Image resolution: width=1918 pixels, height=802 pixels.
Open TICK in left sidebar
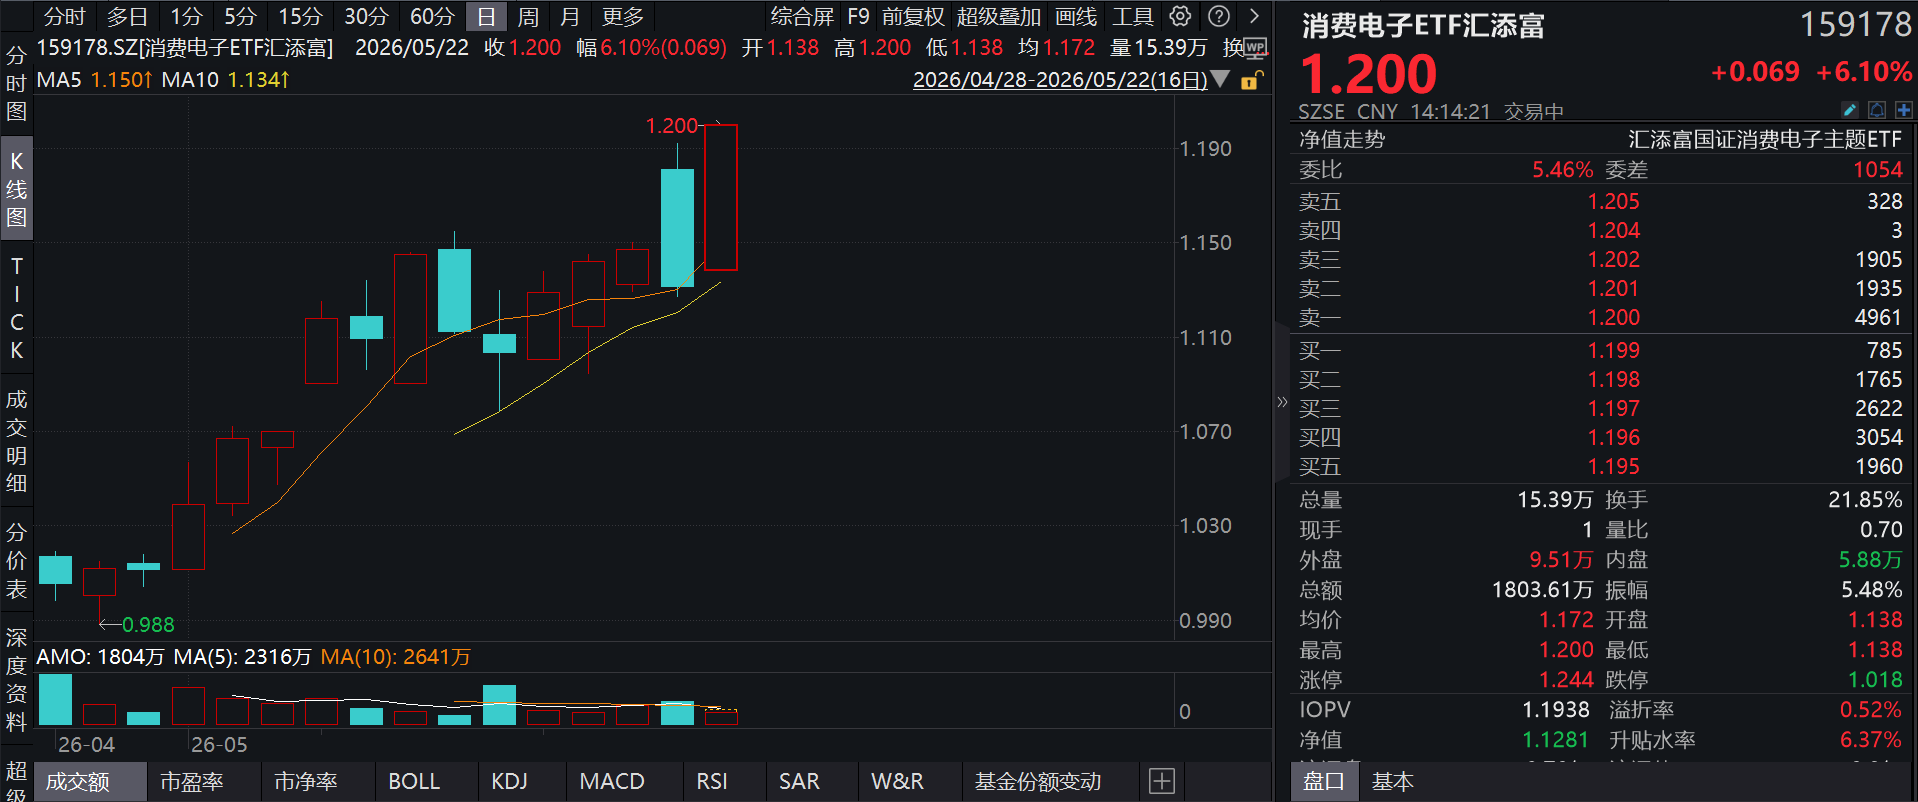click(x=16, y=308)
